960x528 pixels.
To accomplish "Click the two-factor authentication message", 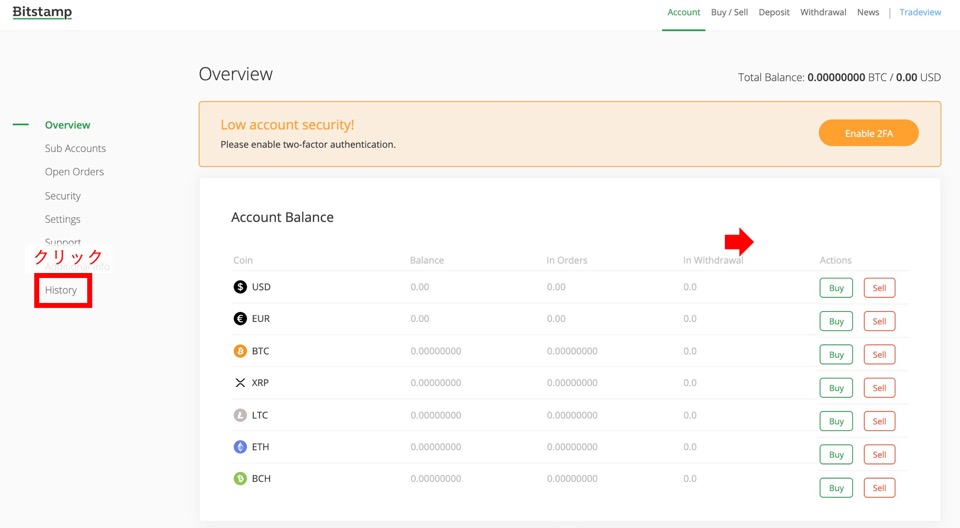I will pyautogui.click(x=308, y=145).
